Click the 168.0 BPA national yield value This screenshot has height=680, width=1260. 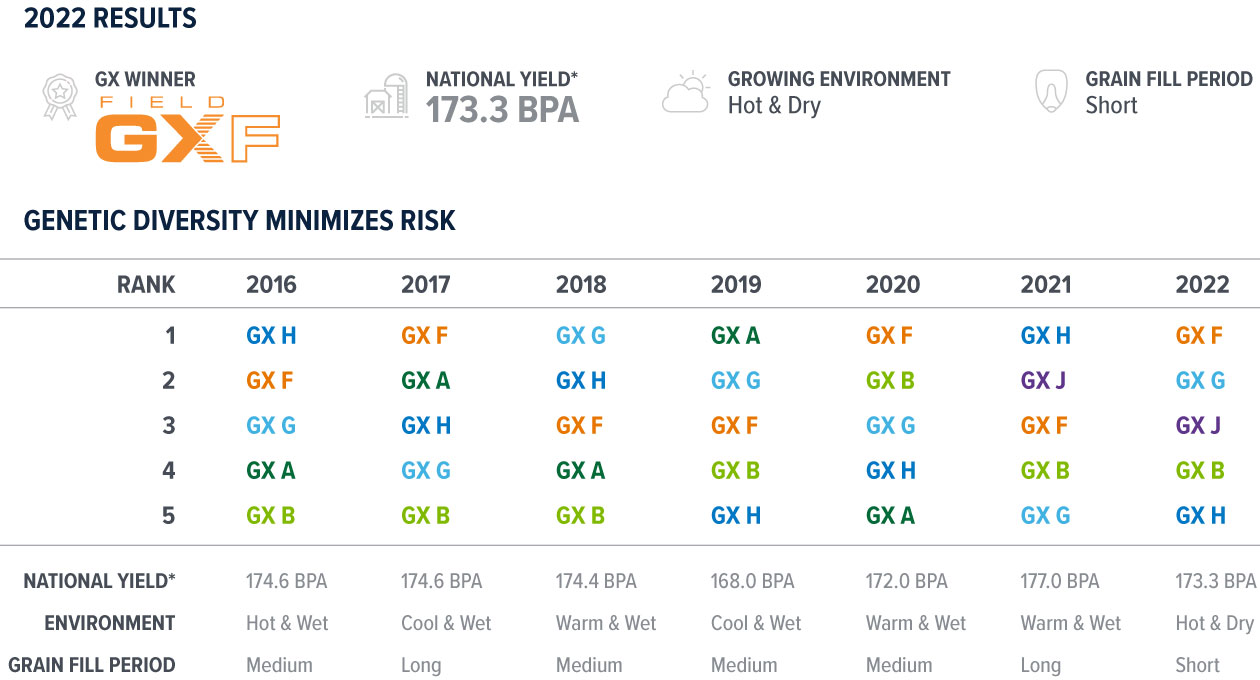[x=752, y=581]
